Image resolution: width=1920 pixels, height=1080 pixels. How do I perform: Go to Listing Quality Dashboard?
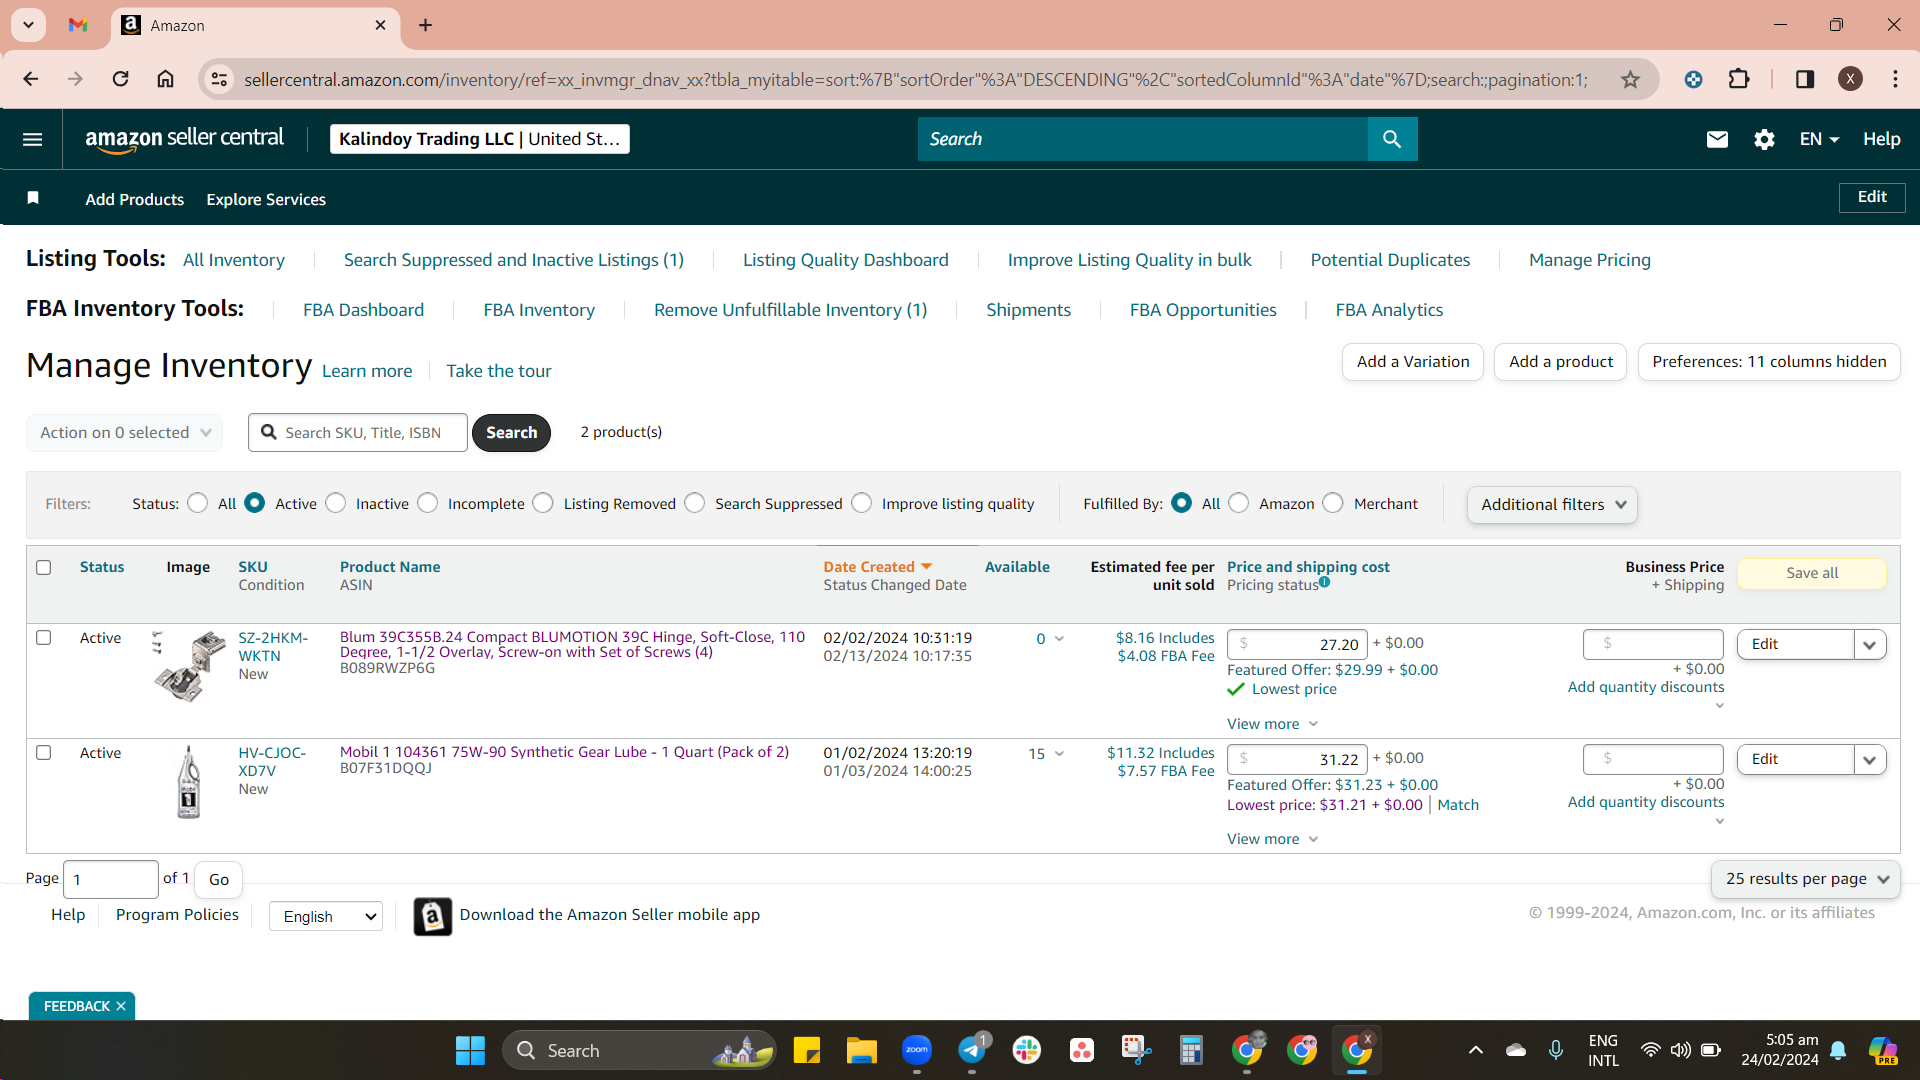coord(846,260)
